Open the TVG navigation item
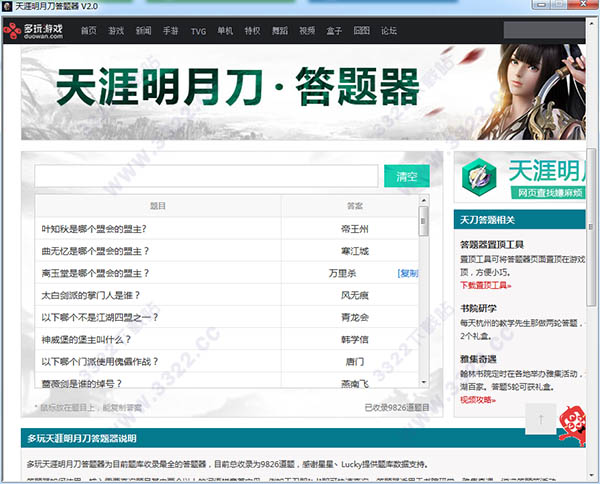 tap(200, 31)
